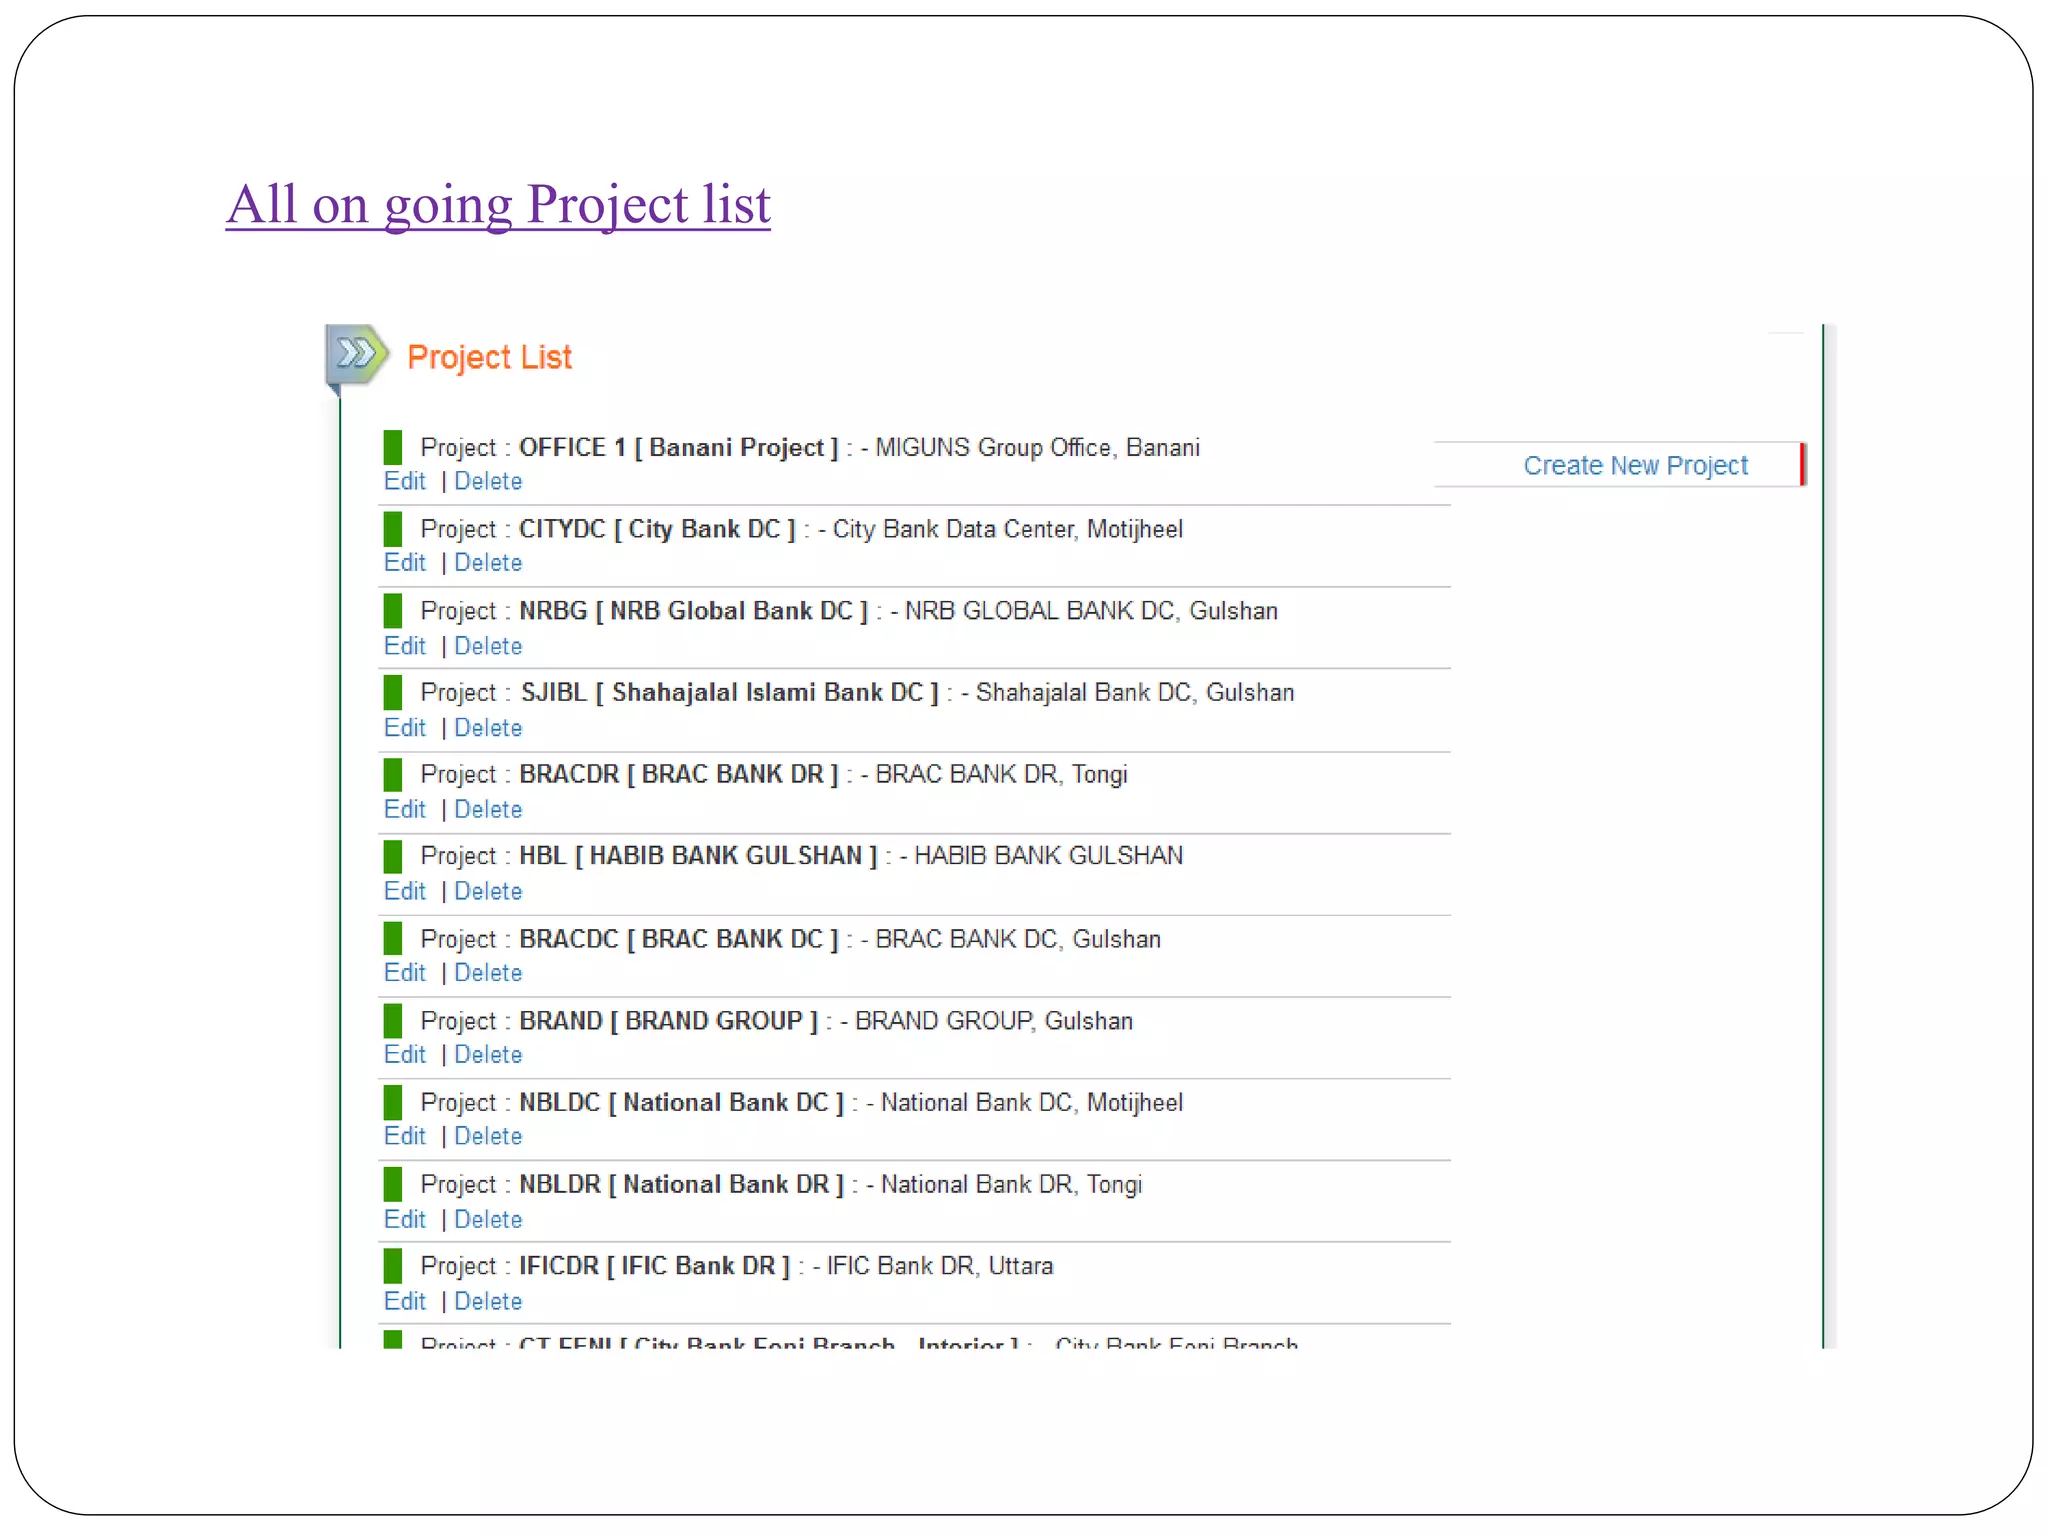Select 'CITYDC [ City Bank DC ]' project name
The width and height of the screenshot is (2048, 1536).
click(658, 529)
